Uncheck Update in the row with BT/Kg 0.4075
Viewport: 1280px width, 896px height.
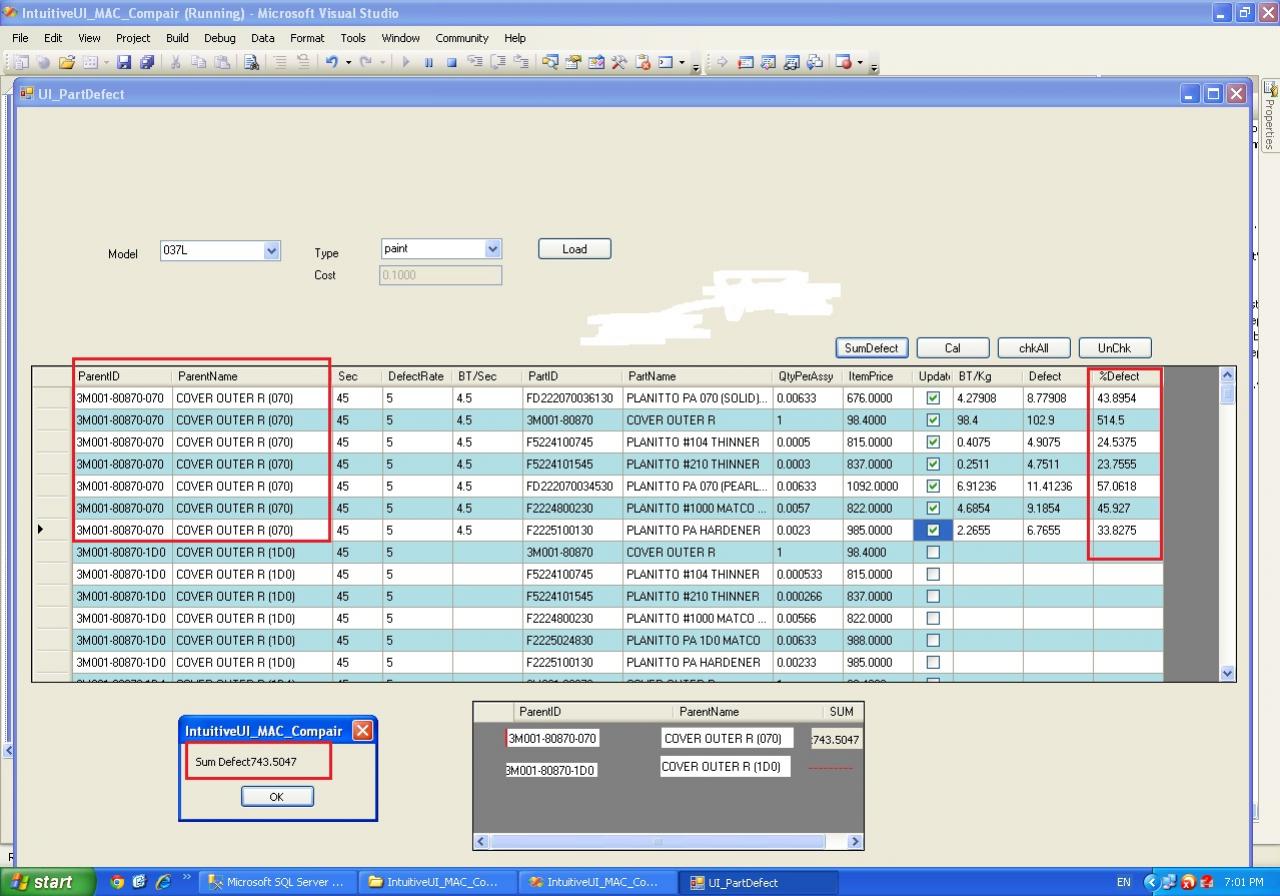pyautogui.click(x=933, y=442)
